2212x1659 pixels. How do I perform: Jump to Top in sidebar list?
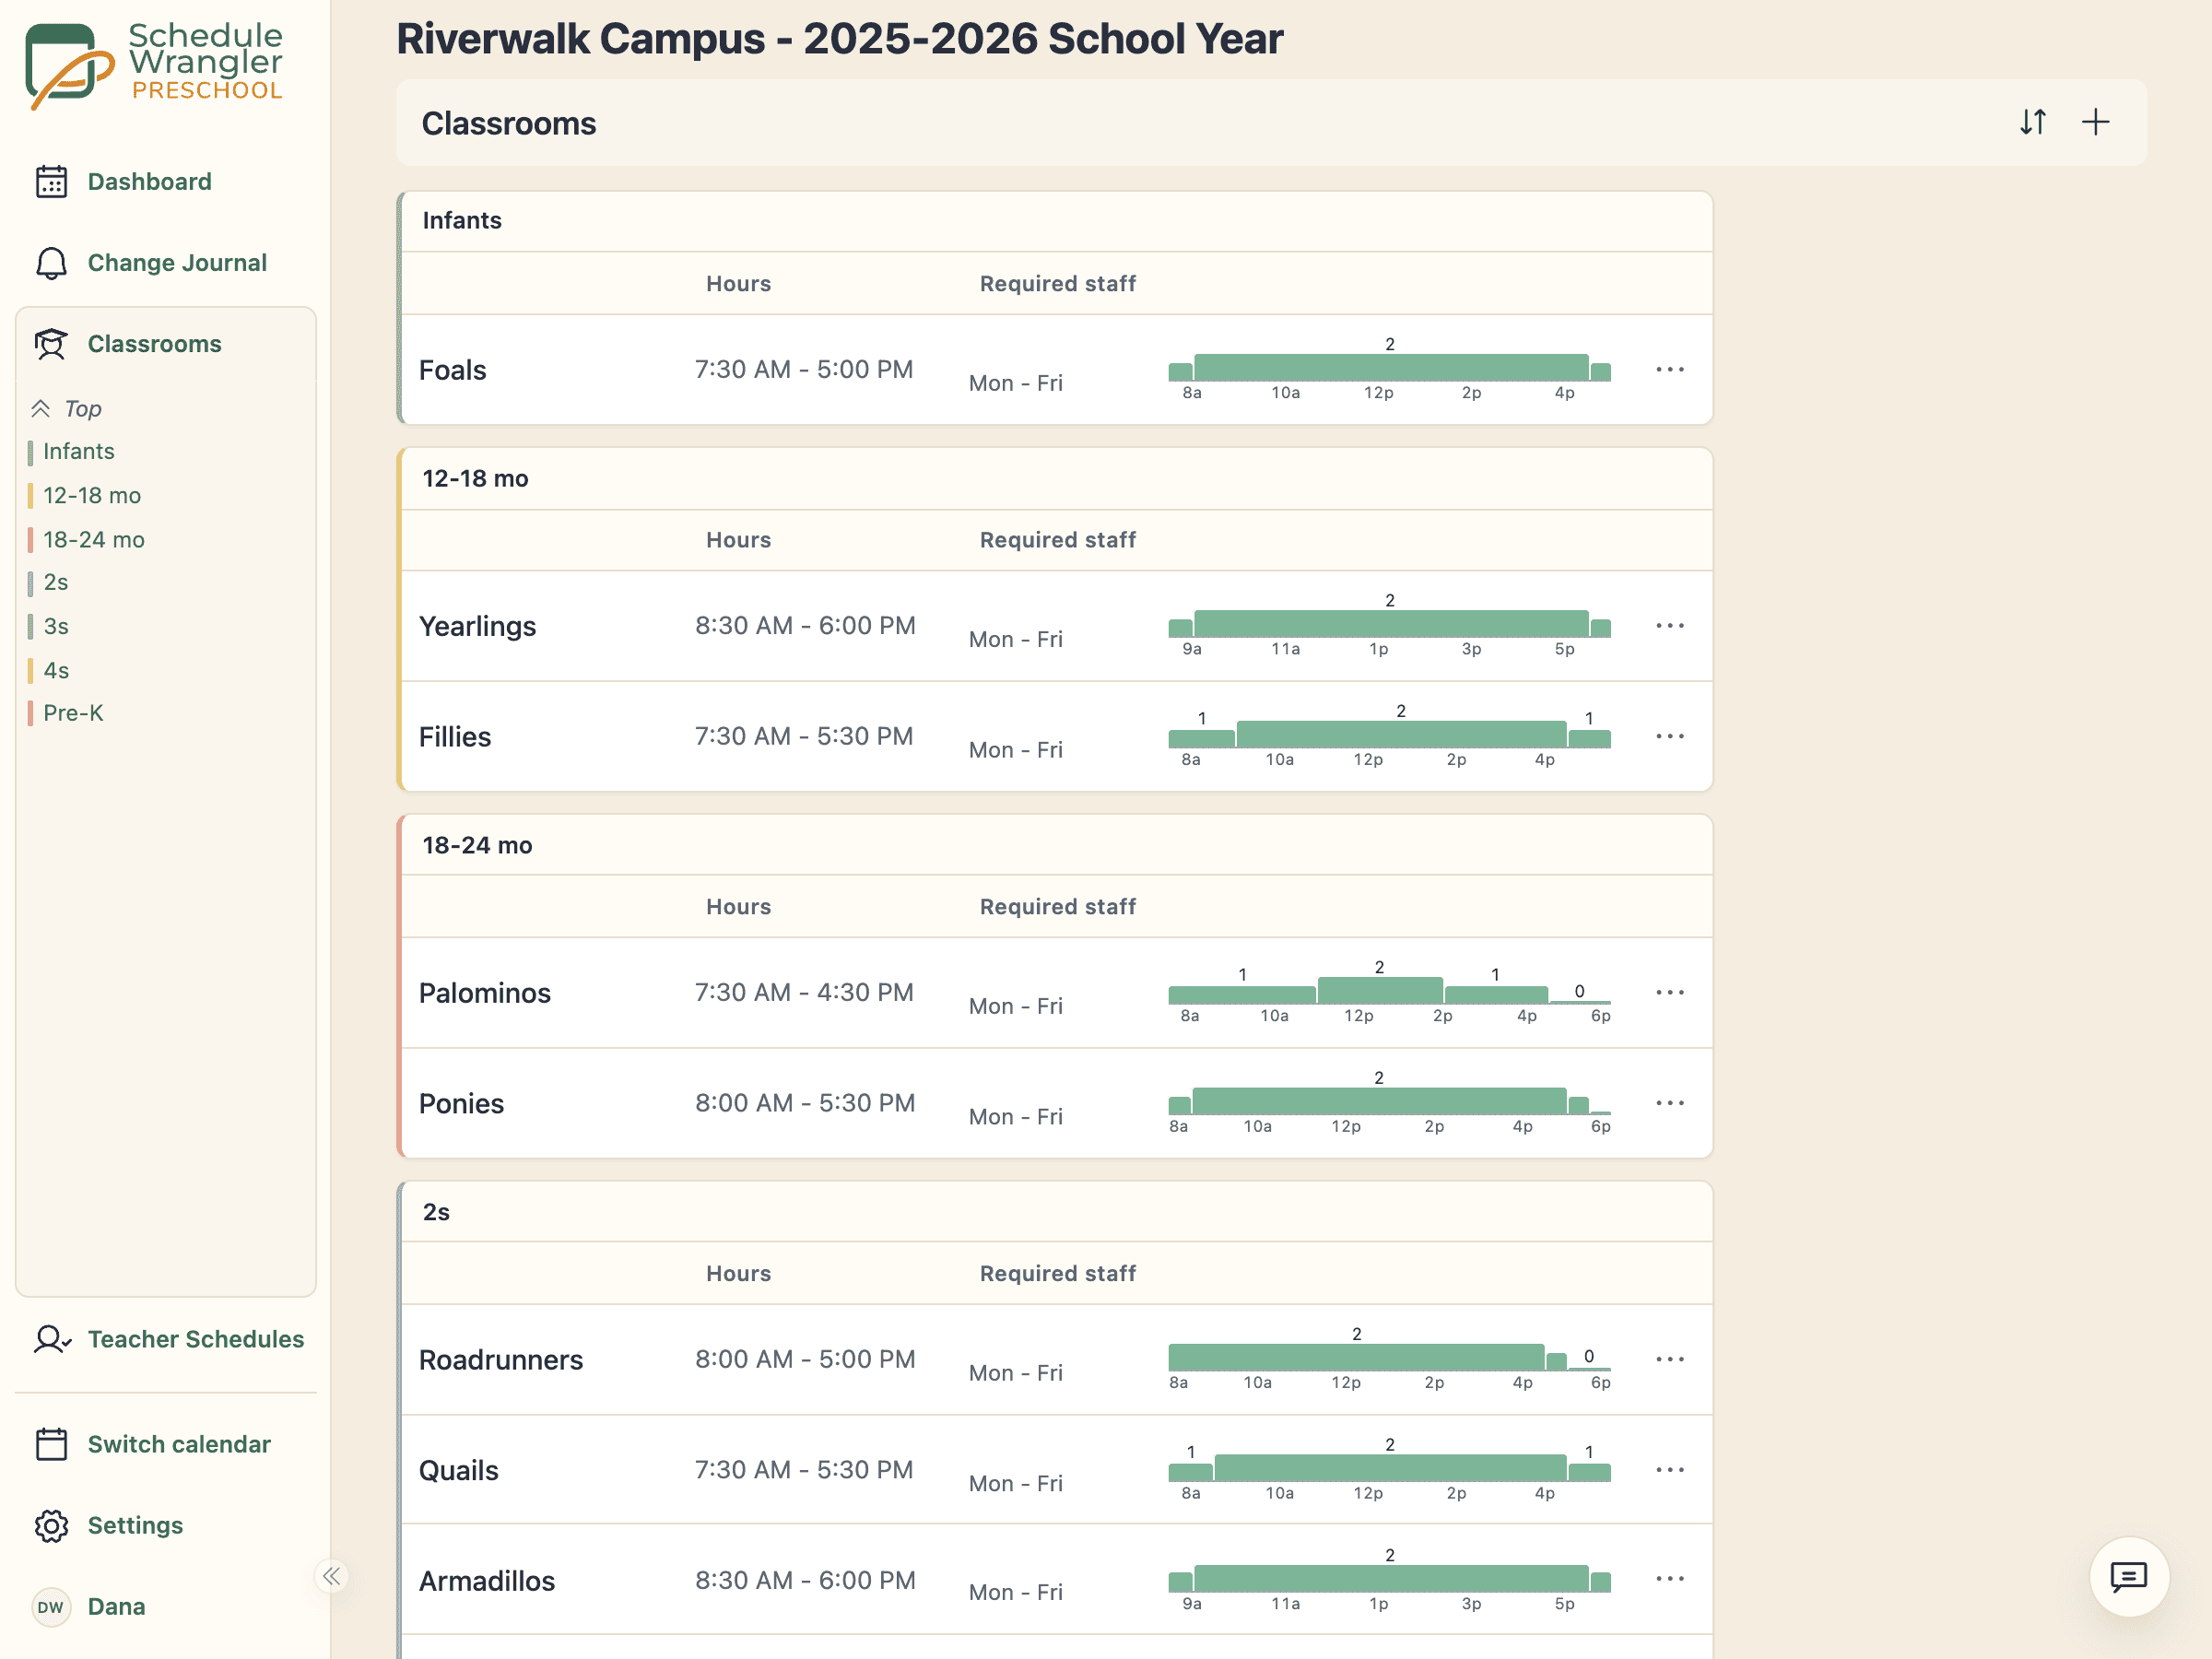tap(66, 409)
